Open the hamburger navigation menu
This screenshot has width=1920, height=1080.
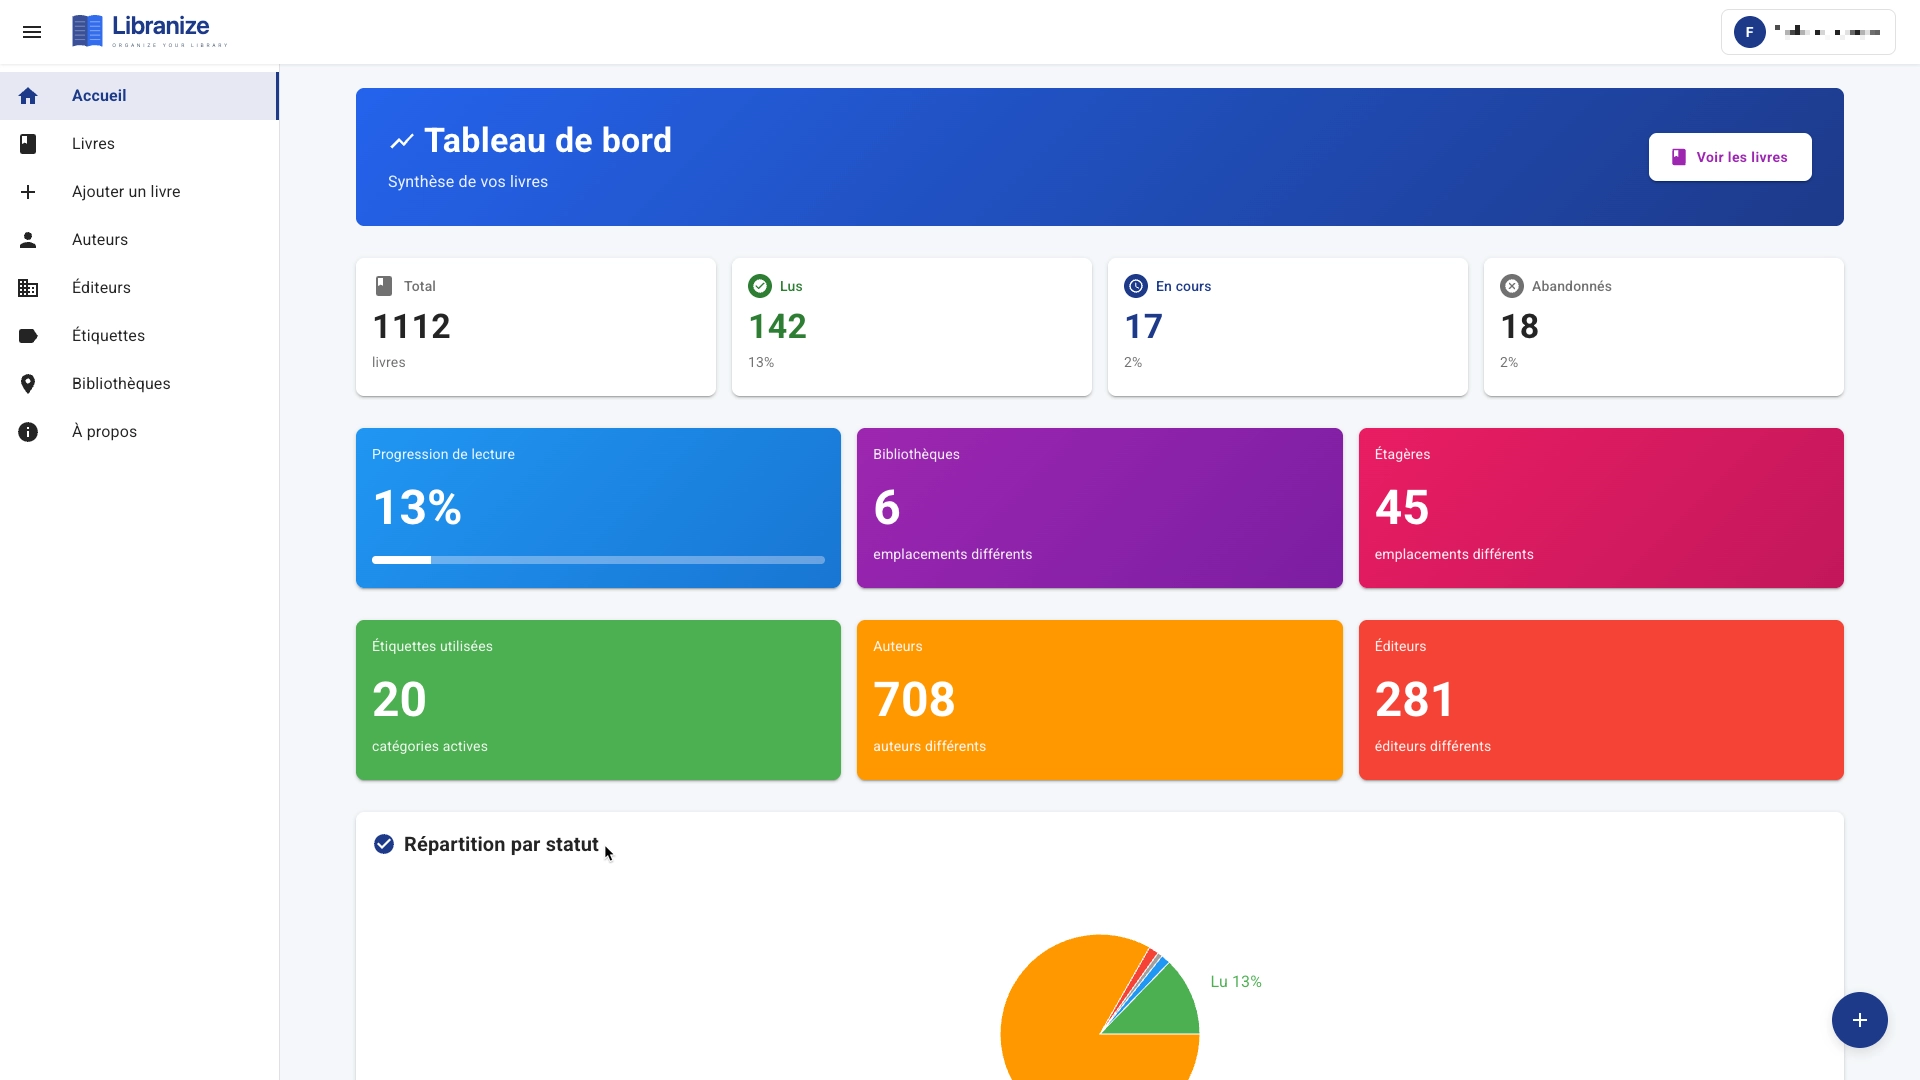[x=33, y=32]
